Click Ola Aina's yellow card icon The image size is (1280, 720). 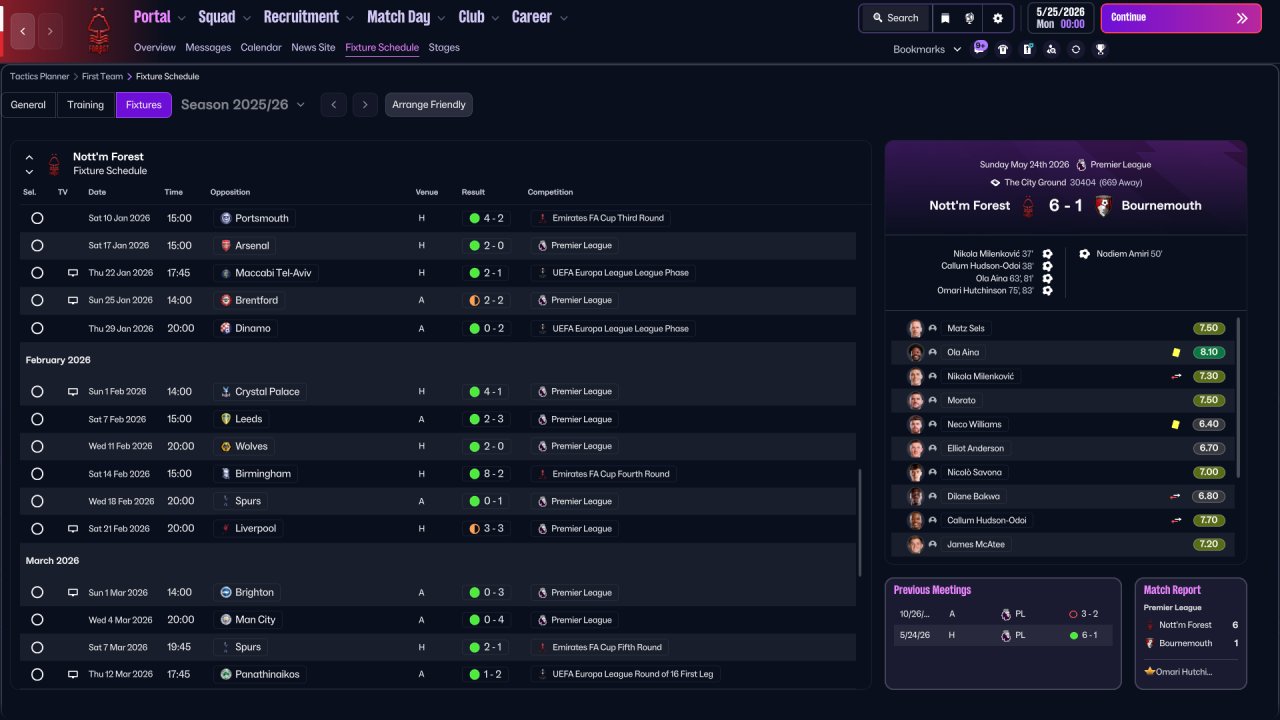pyautogui.click(x=1176, y=352)
